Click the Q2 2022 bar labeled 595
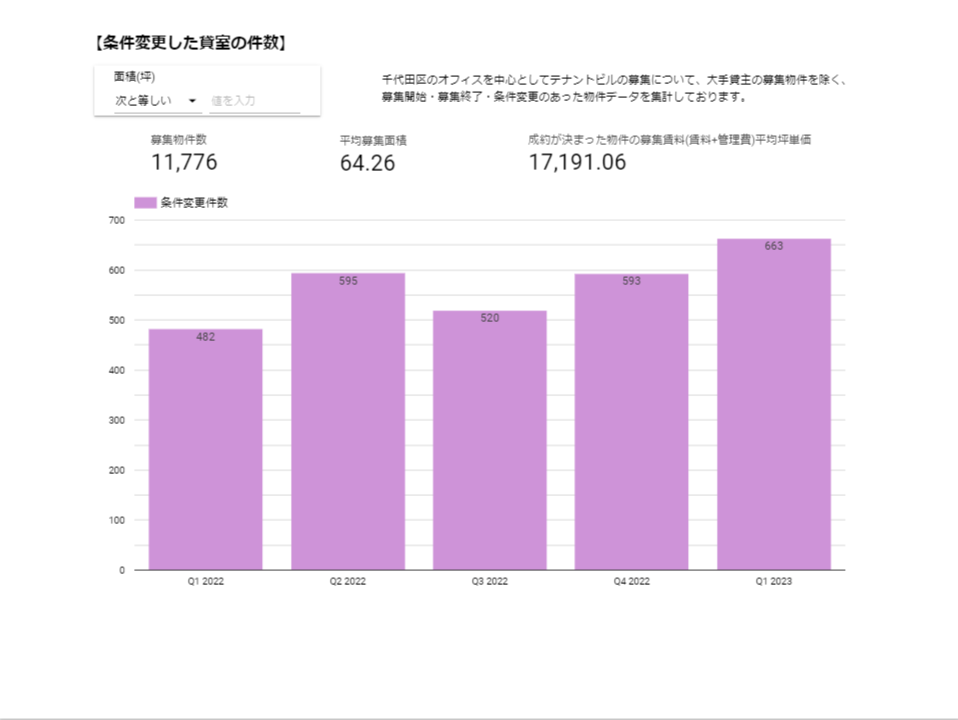 pyautogui.click(x=348, y=421)
